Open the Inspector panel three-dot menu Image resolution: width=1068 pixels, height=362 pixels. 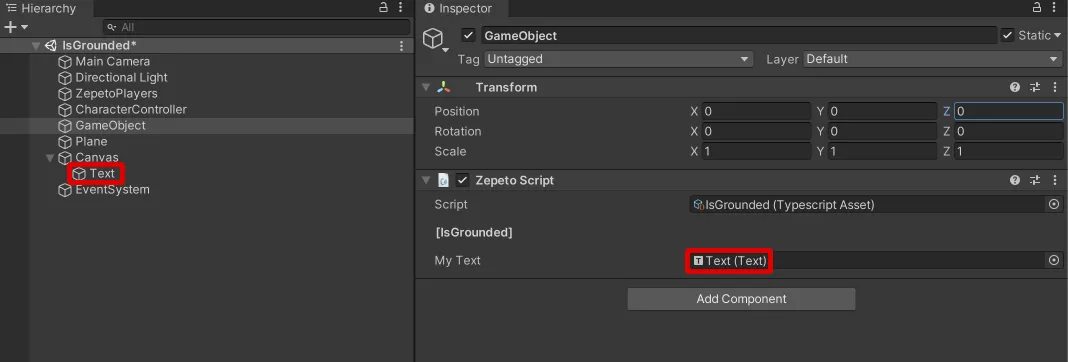[x=1054, y=7]
